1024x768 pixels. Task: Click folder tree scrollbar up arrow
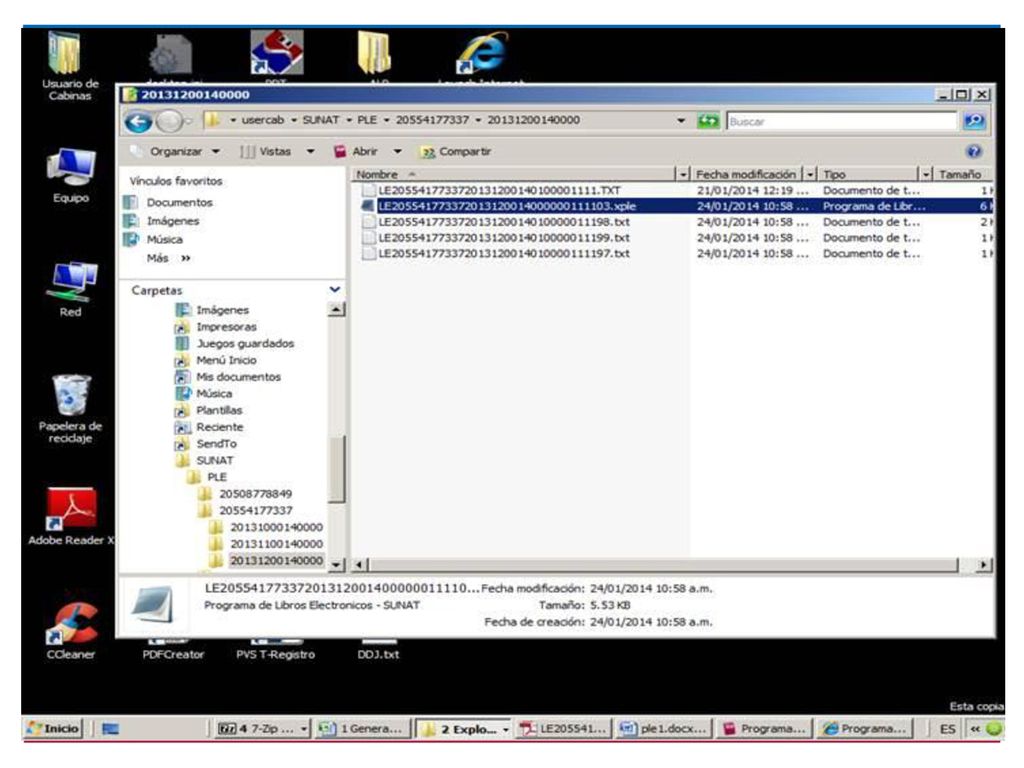point(336,309)
